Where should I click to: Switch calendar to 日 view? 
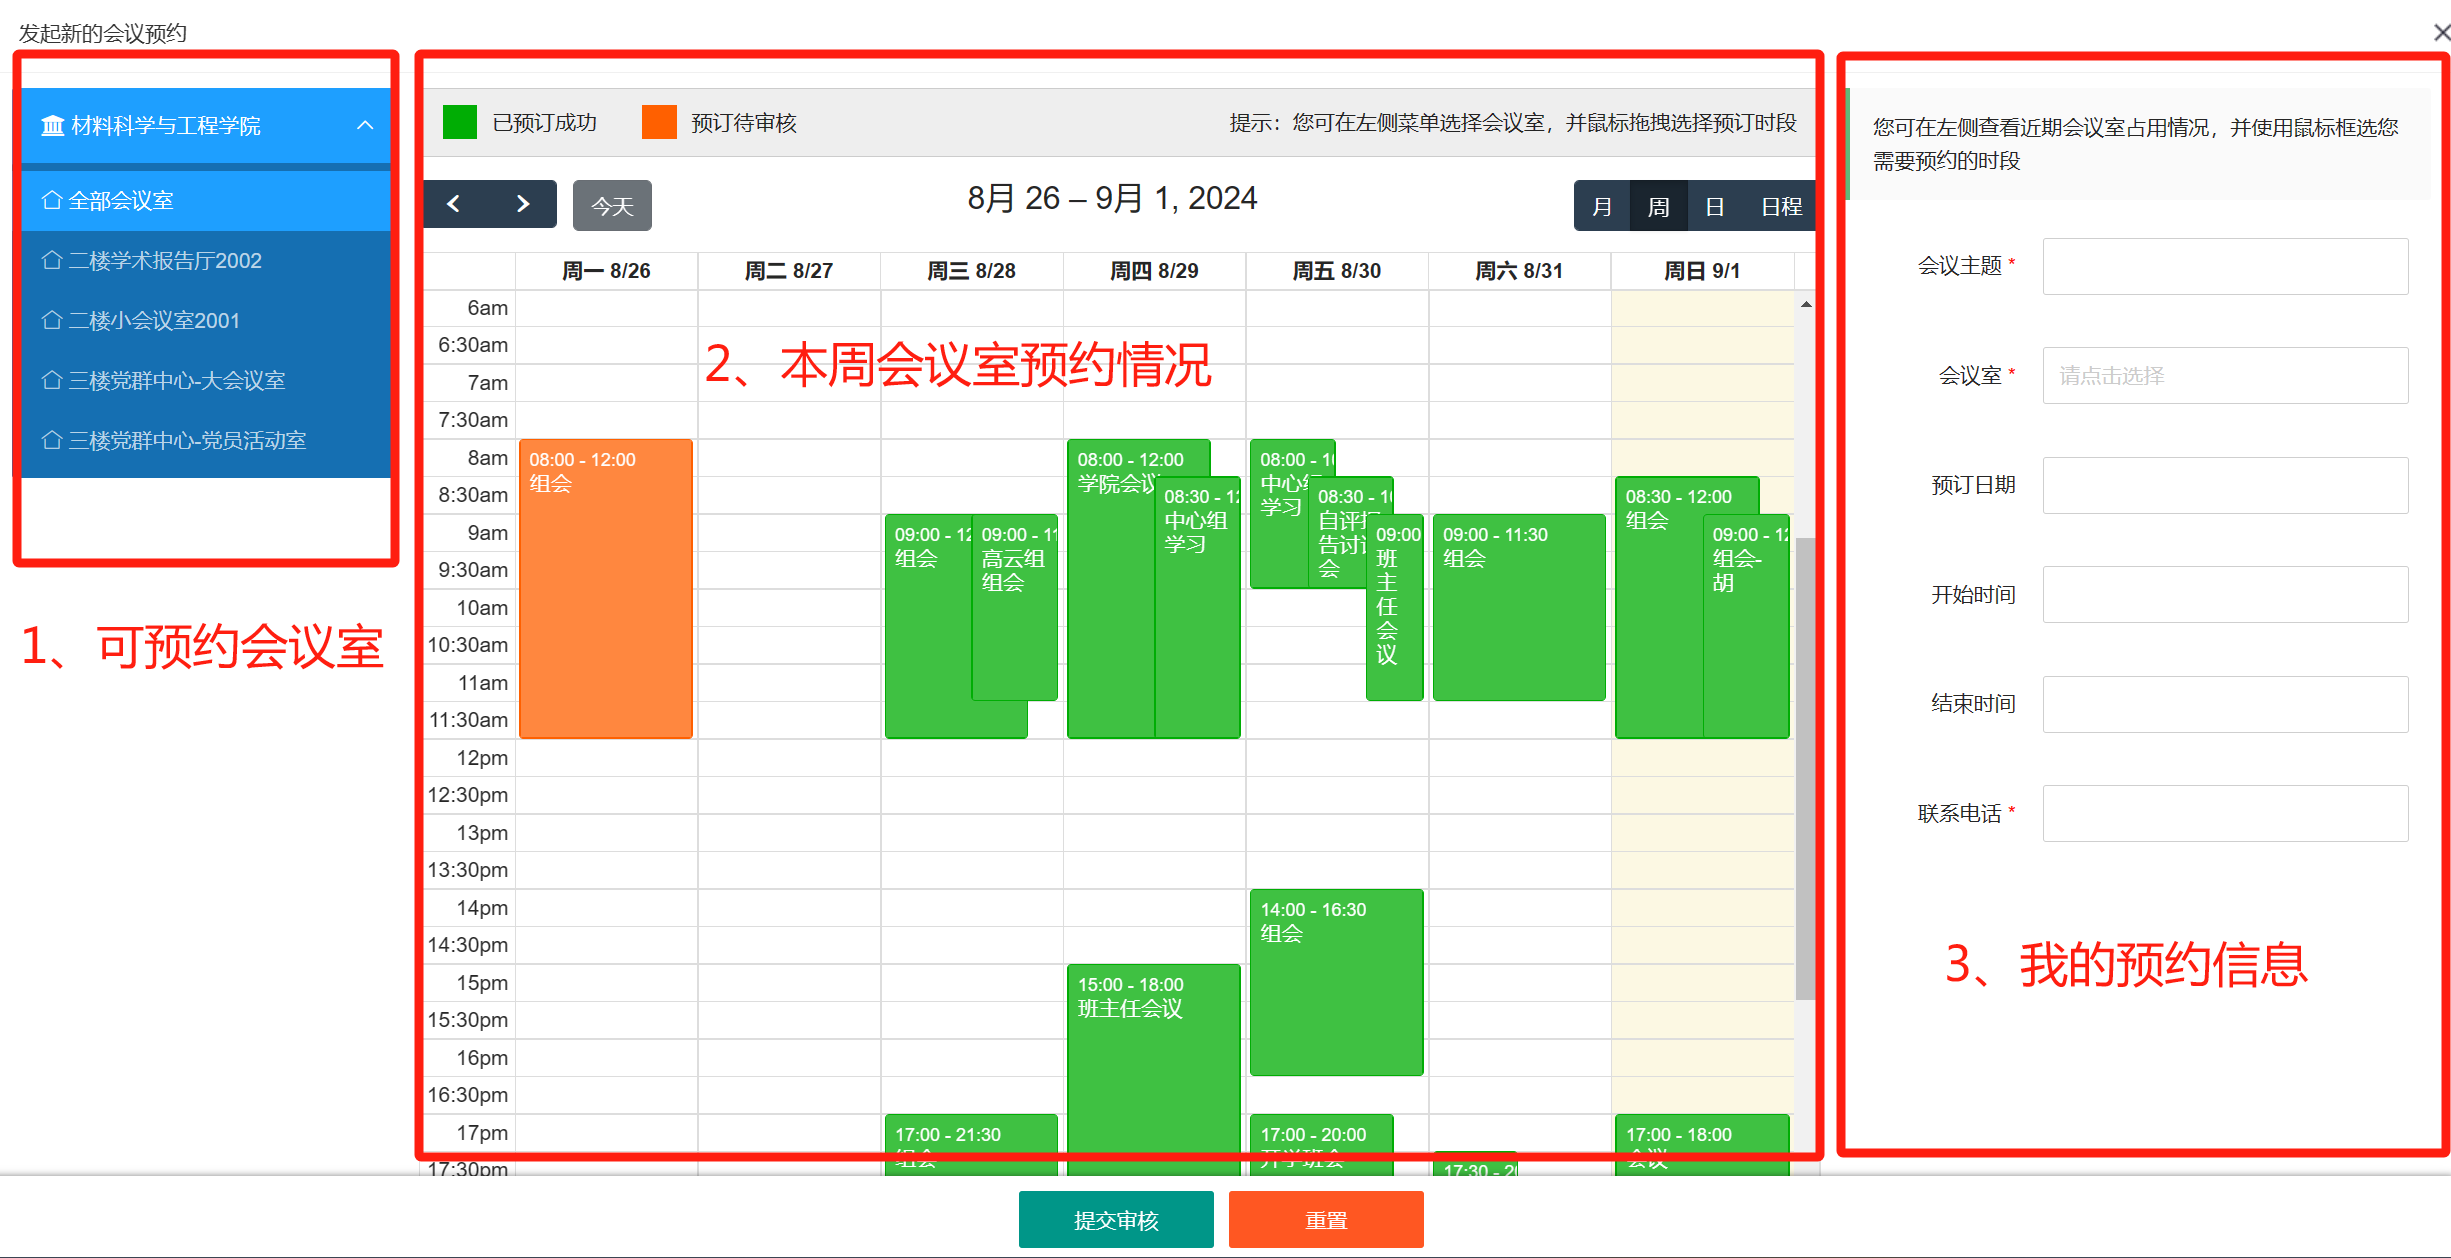coord(1714,206)
